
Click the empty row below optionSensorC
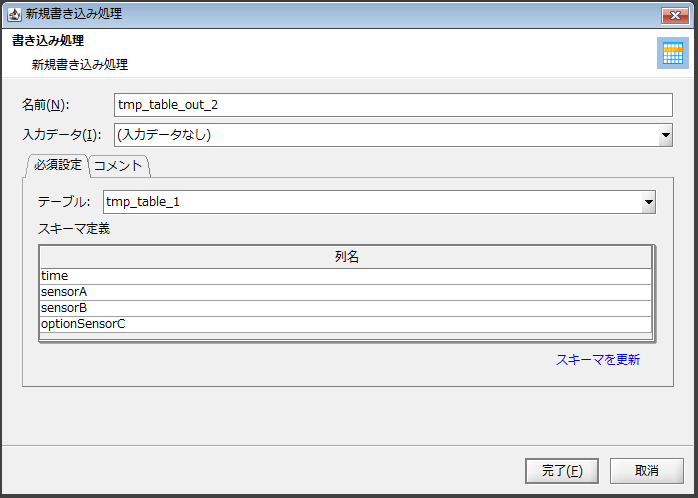346,336
